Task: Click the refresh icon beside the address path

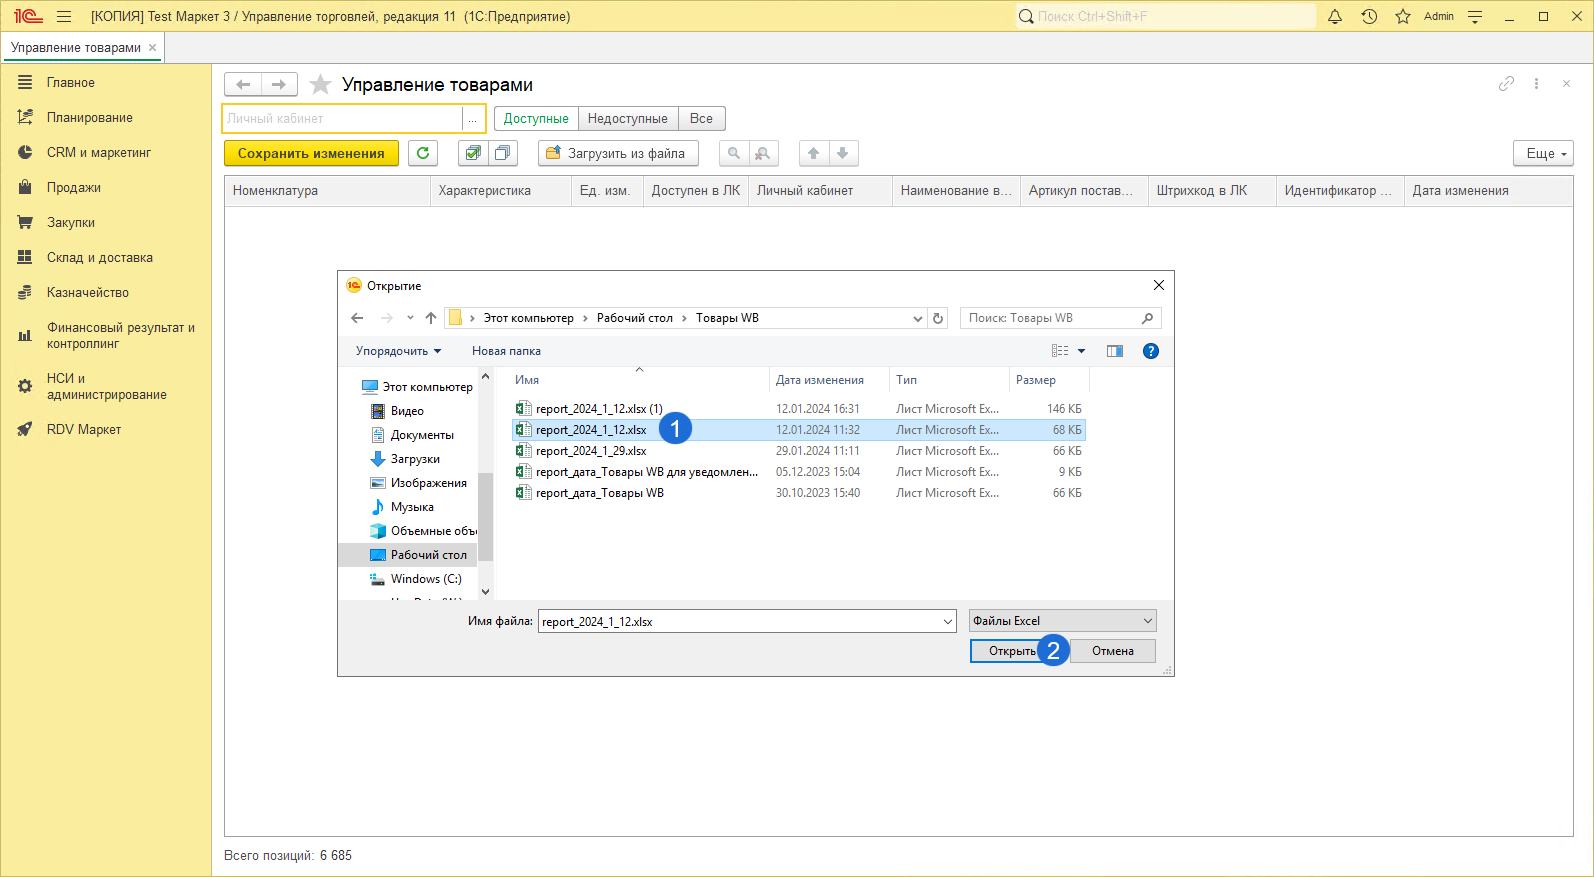Action: (x=938, y=318)
